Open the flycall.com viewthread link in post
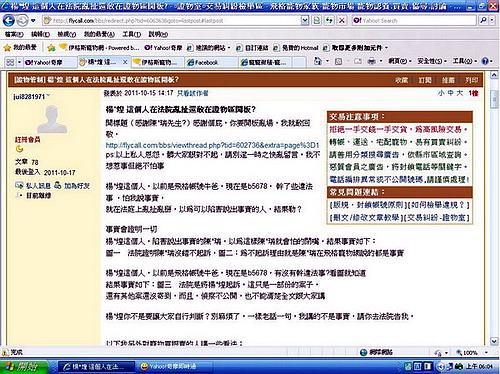This screenshot has height=374, width=500. coord(212,145)
